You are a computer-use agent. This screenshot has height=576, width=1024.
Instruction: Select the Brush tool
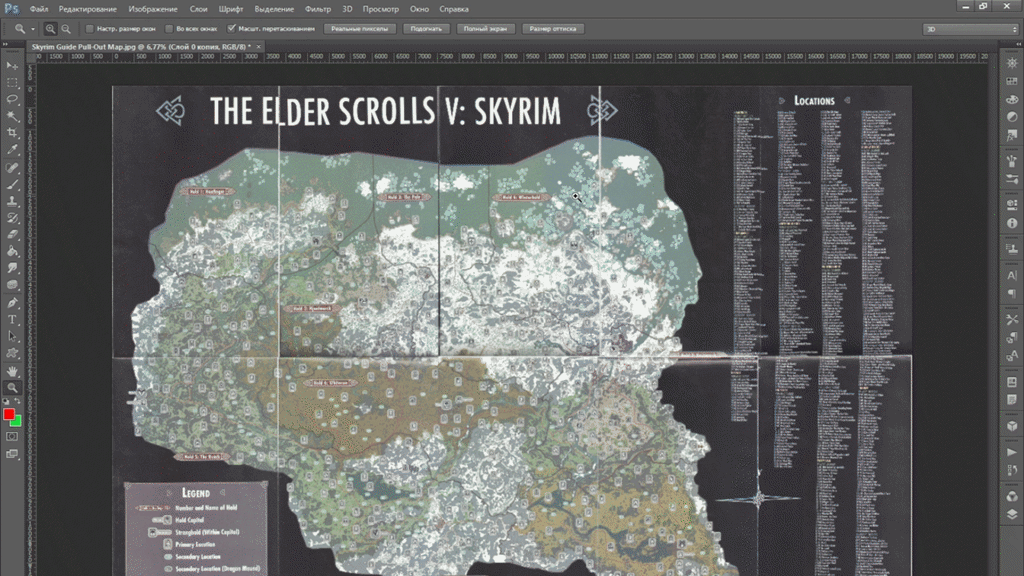(x=12, y=185)
